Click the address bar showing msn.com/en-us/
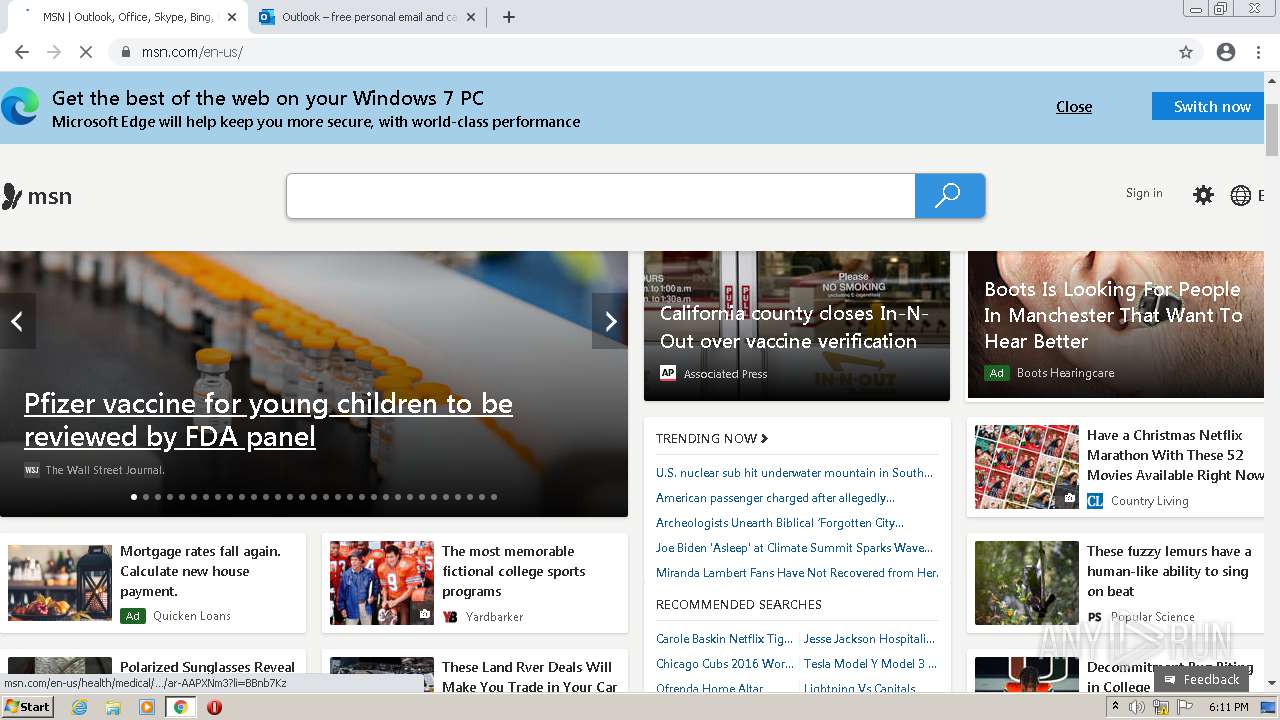1280x720 pixels. [640, 52]
